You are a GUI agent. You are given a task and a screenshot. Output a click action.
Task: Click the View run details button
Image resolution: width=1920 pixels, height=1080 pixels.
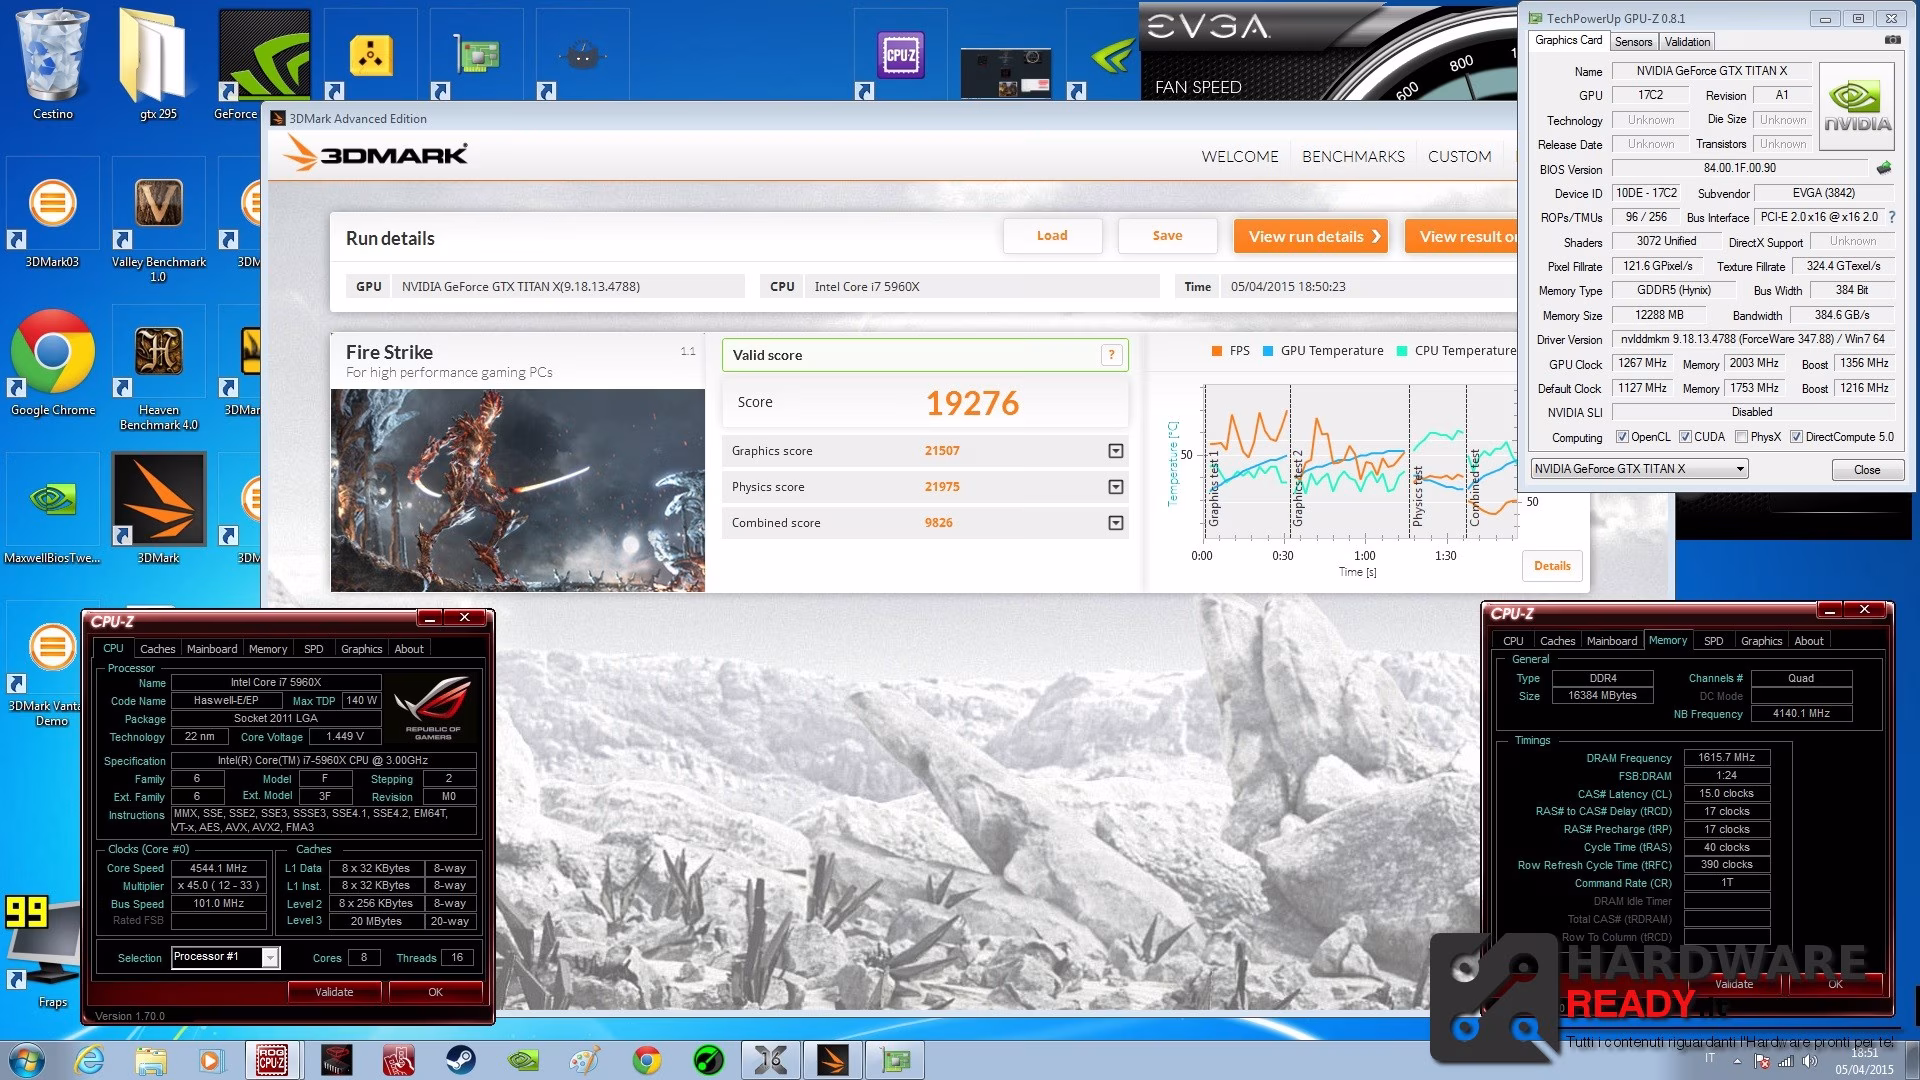(x=1311, y=236)
